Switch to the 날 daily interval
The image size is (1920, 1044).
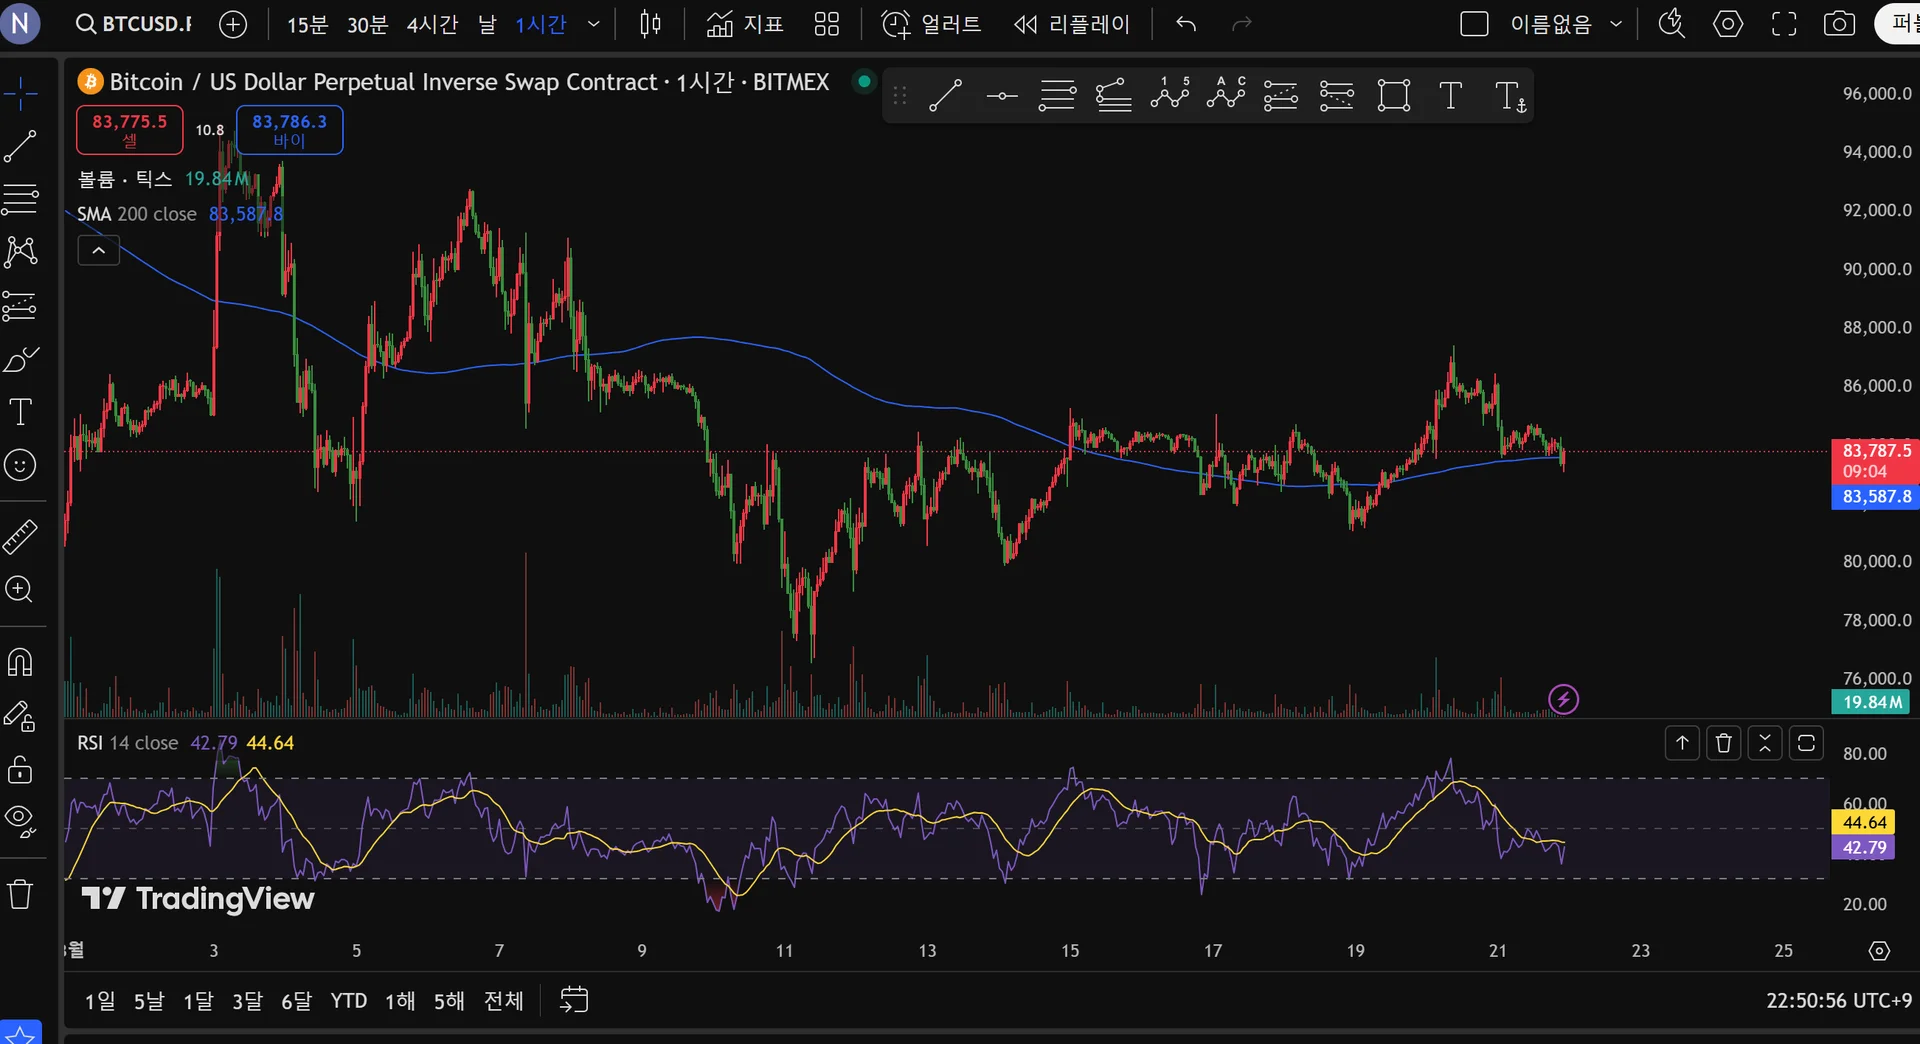[487, 24]
